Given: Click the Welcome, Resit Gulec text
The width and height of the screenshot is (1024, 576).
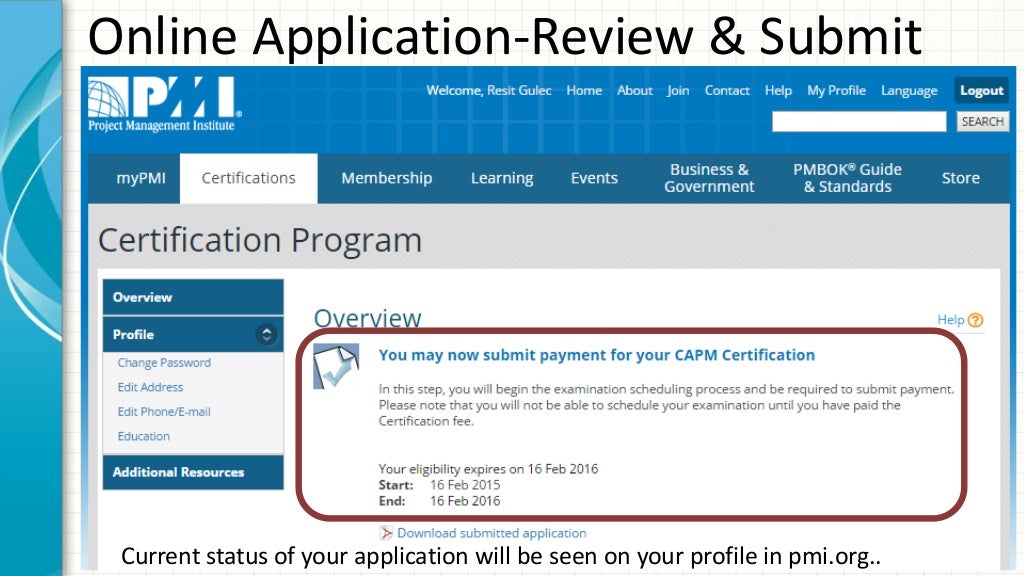Looking at the screenshot, I should tap(489, 90).
